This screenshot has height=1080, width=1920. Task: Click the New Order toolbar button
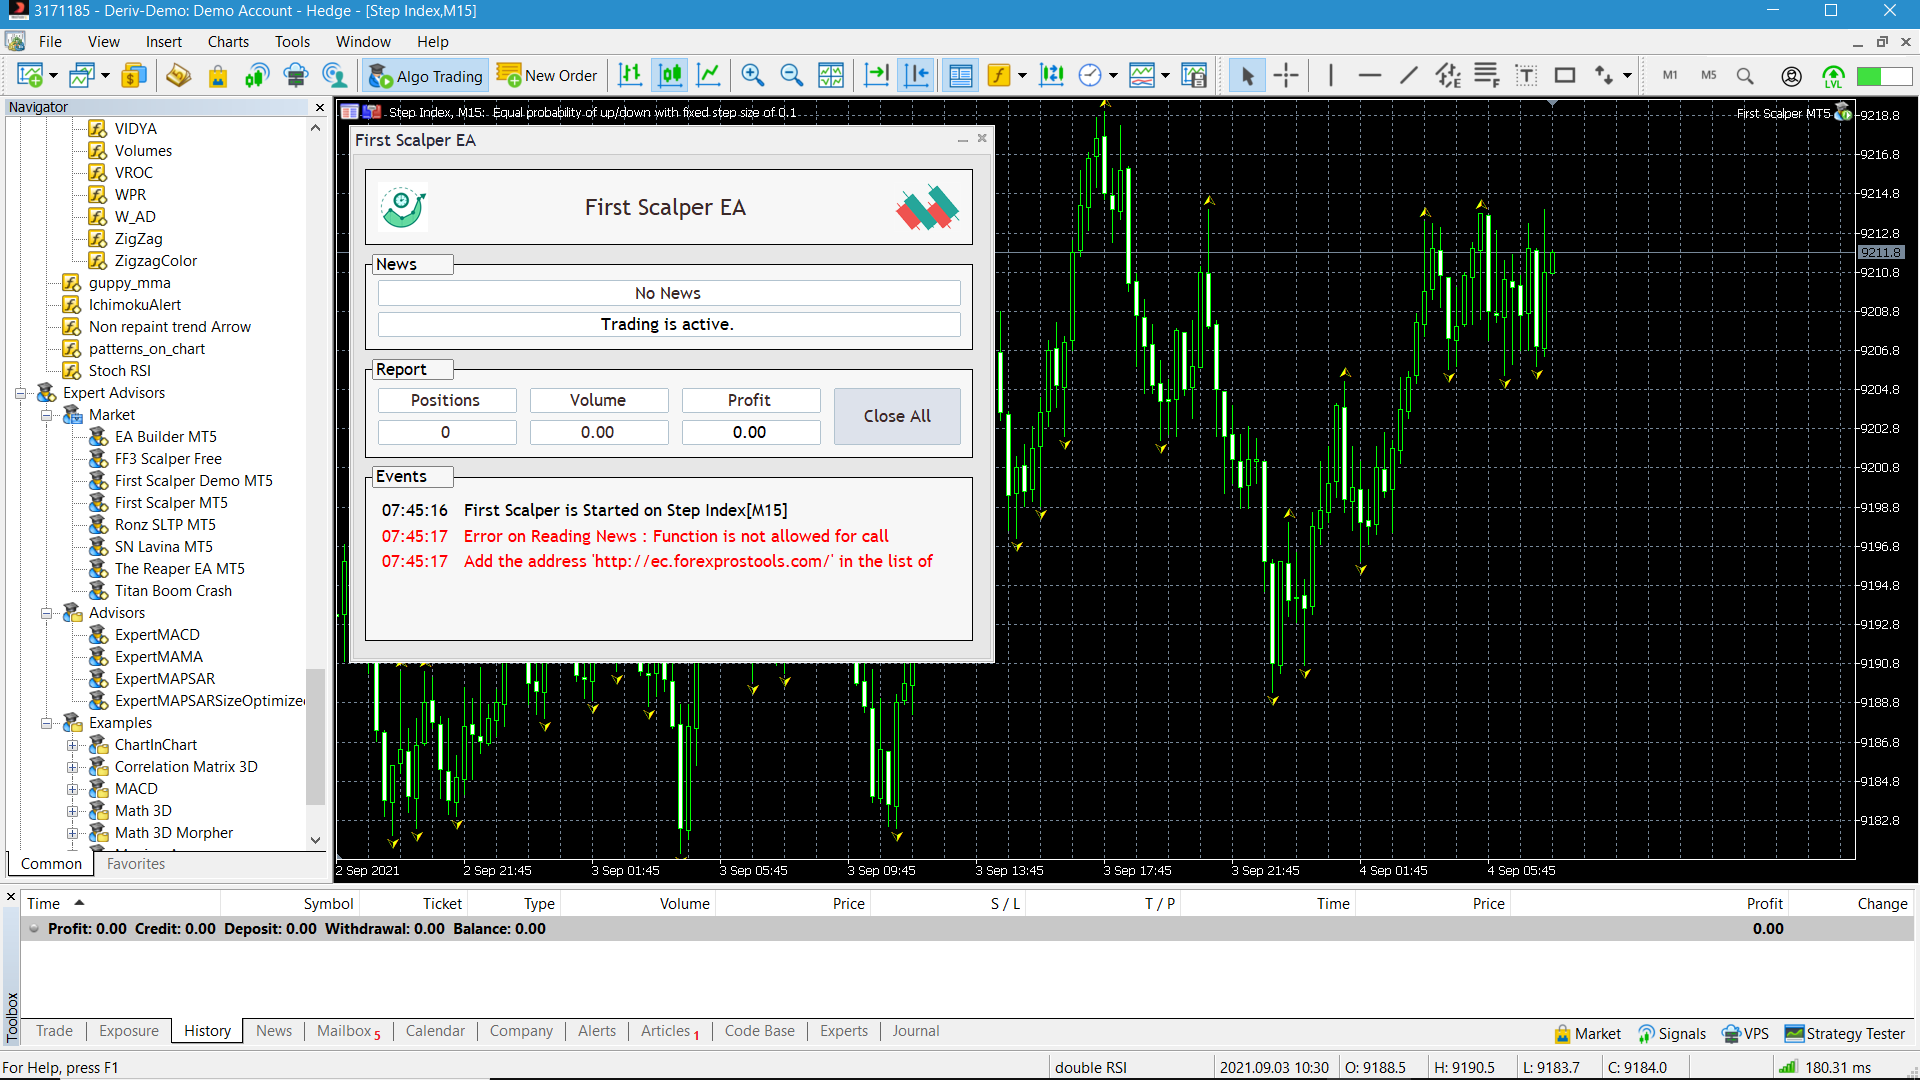[547, 76]
